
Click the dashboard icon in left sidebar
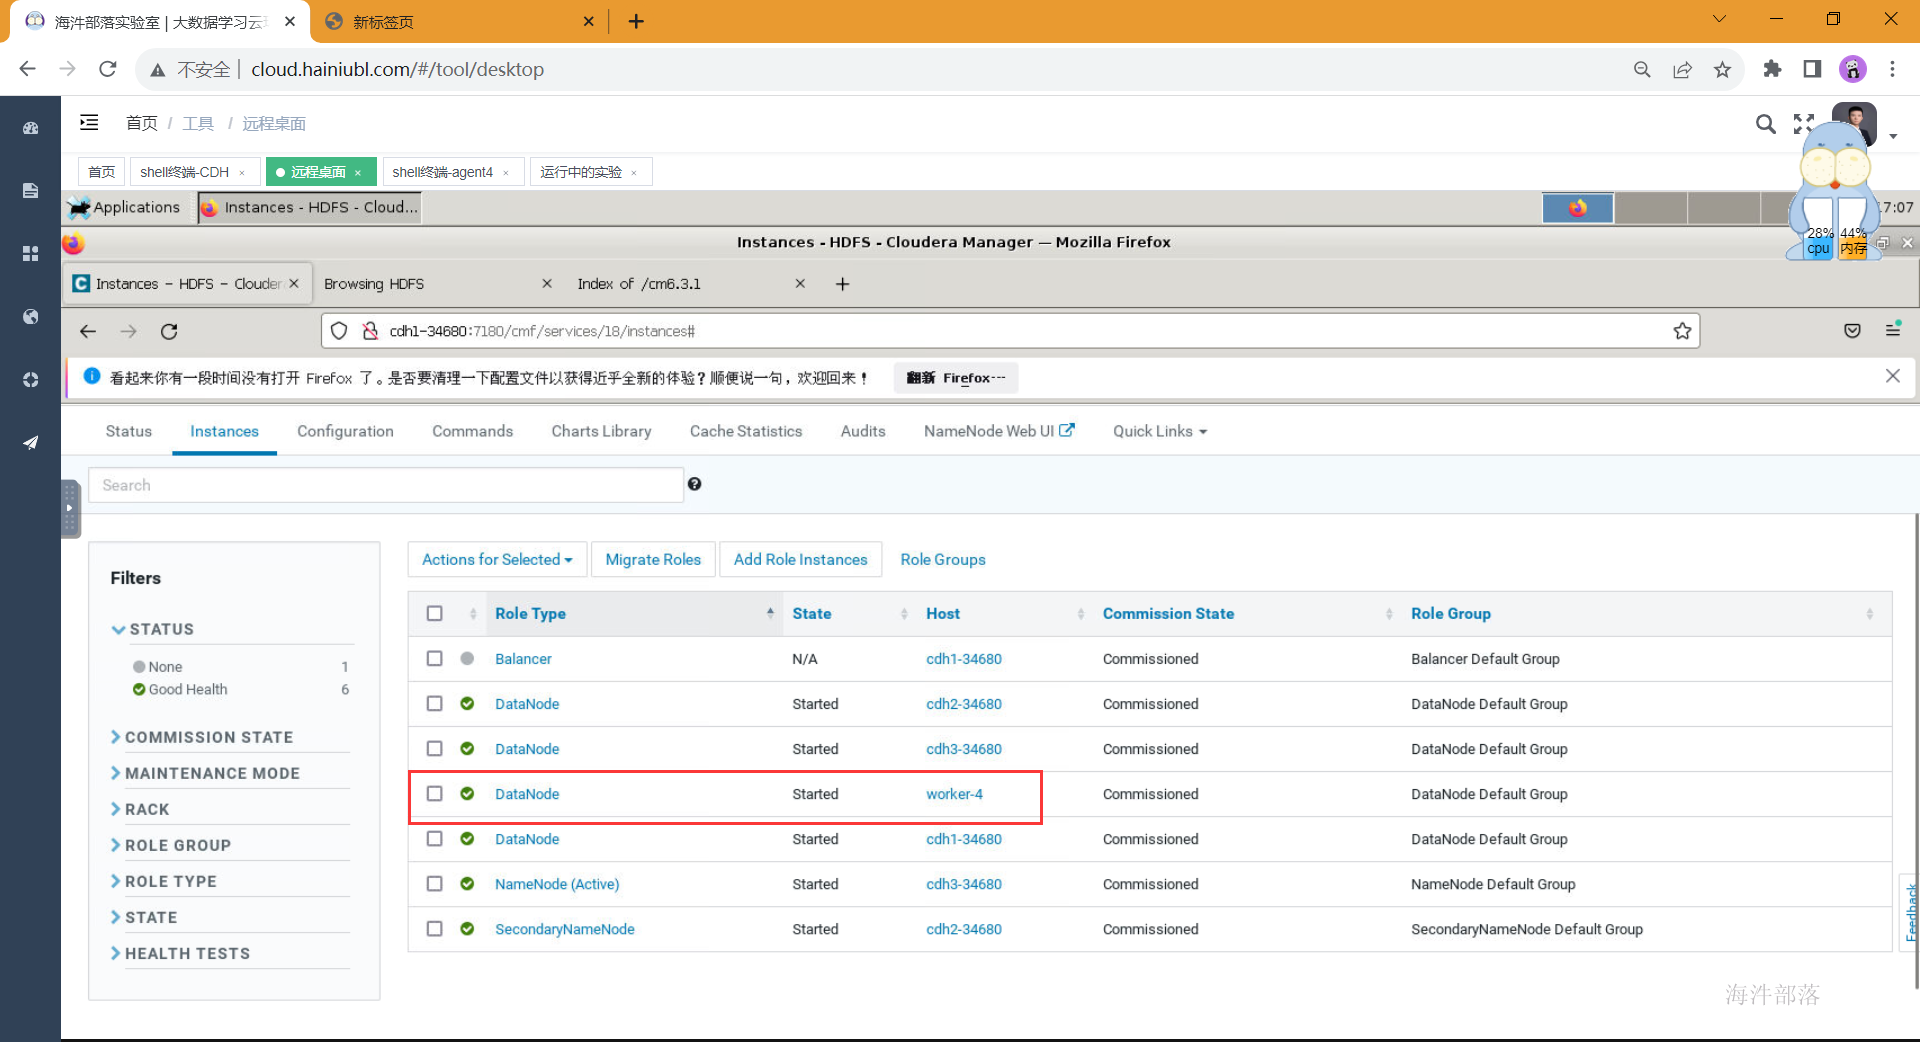30,128
